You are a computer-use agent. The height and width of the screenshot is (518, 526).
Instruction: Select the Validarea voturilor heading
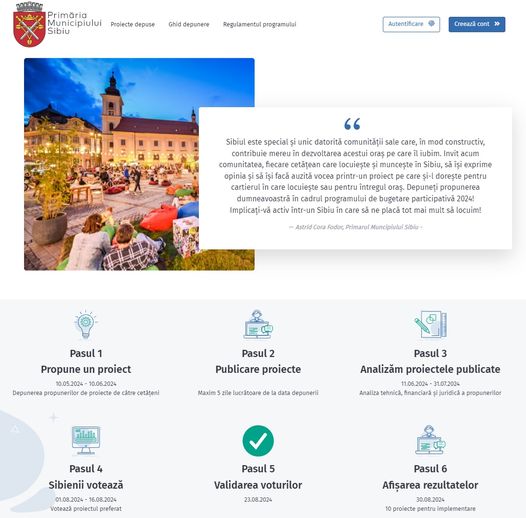[x=258, y=485]
